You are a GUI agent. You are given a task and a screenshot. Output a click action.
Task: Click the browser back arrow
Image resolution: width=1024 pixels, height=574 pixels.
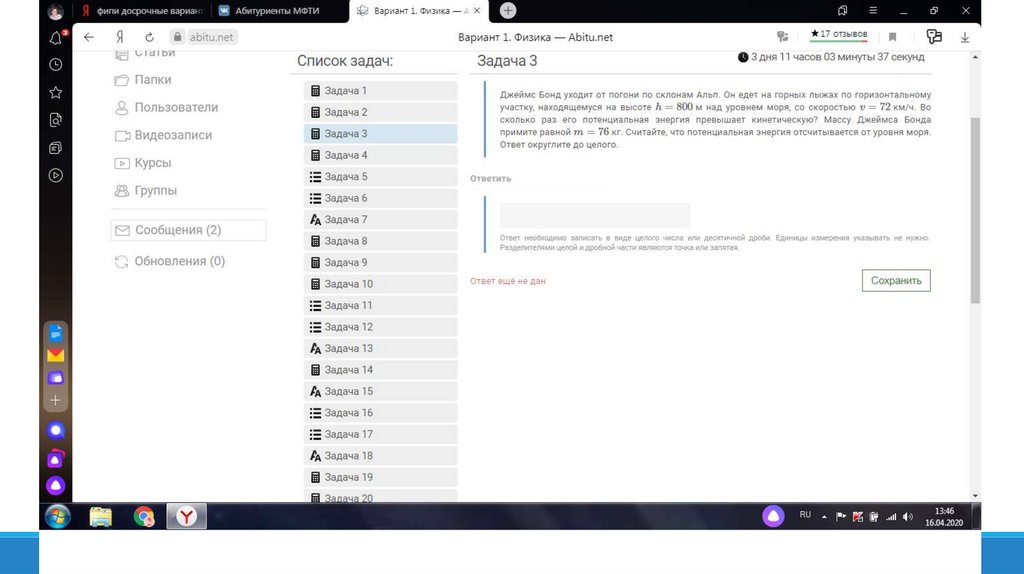[x=89, y=37]
